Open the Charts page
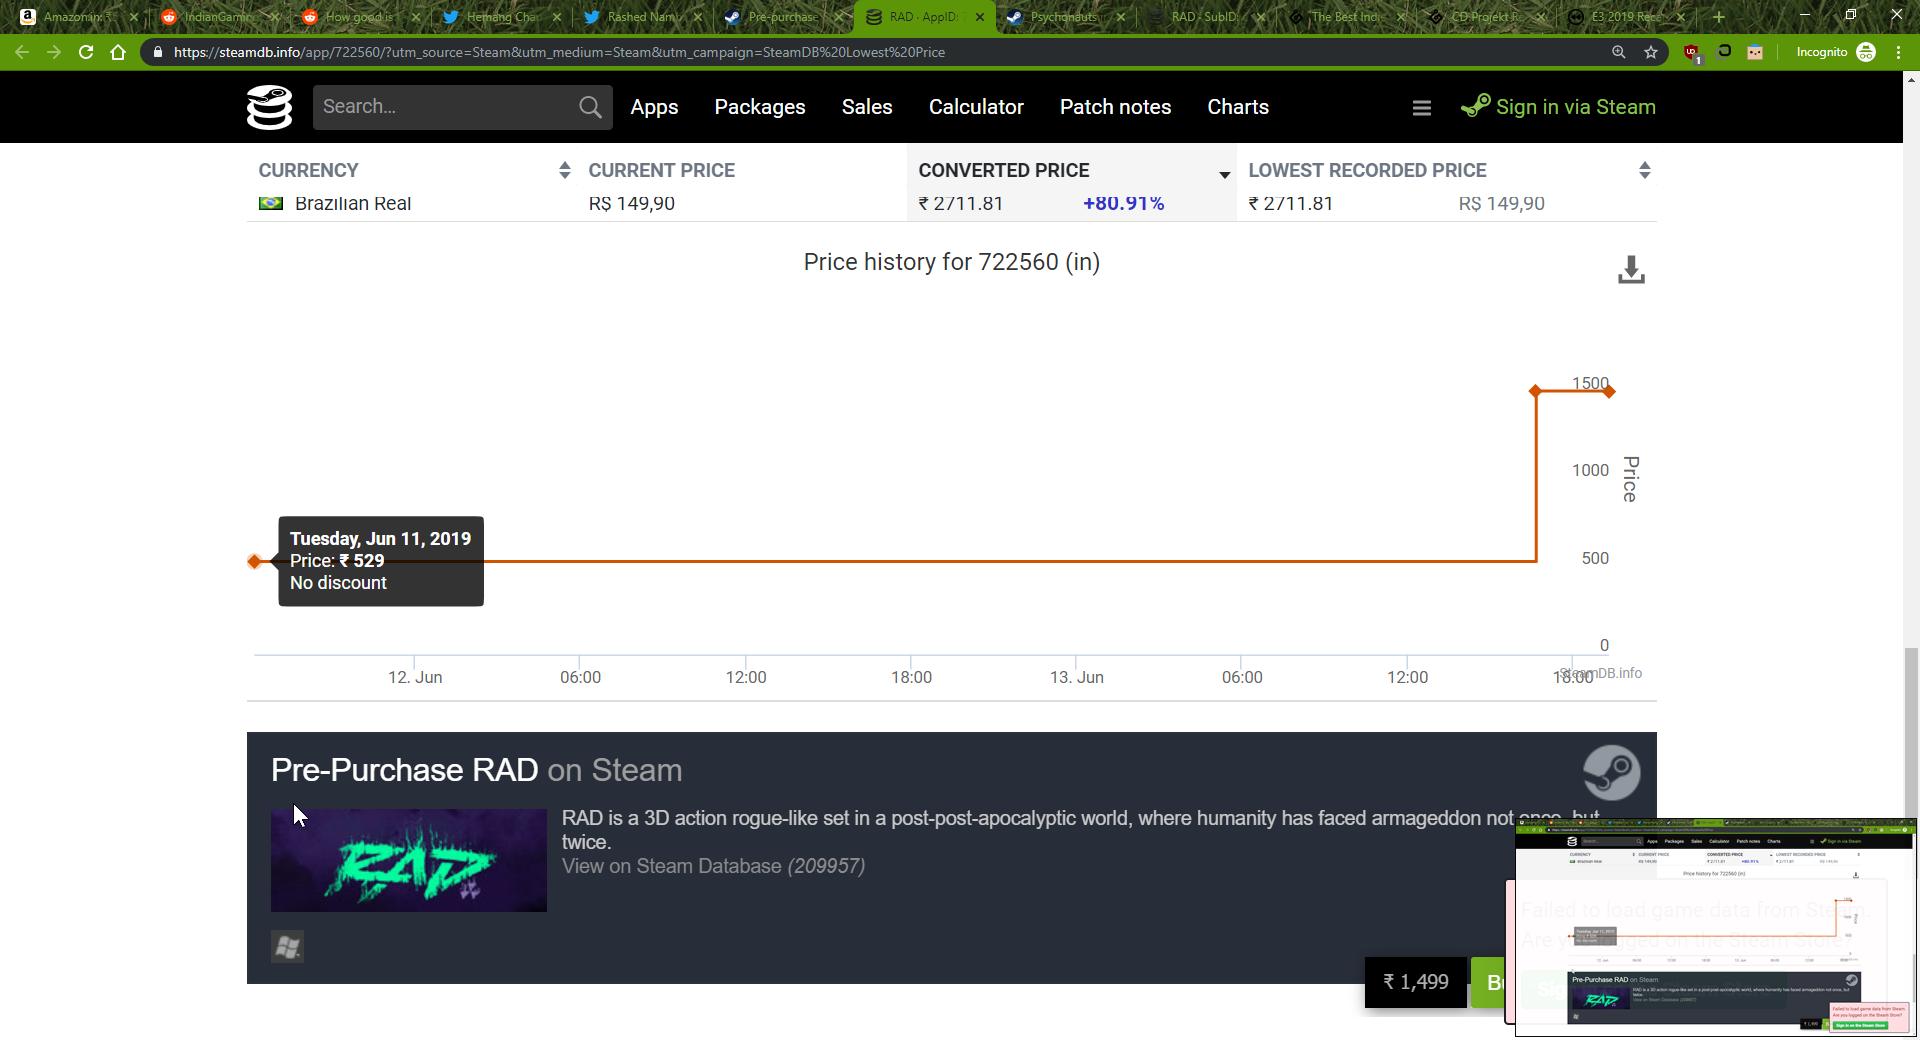The height and width of the screenshot is (1040, 1920). [1238, 107]
